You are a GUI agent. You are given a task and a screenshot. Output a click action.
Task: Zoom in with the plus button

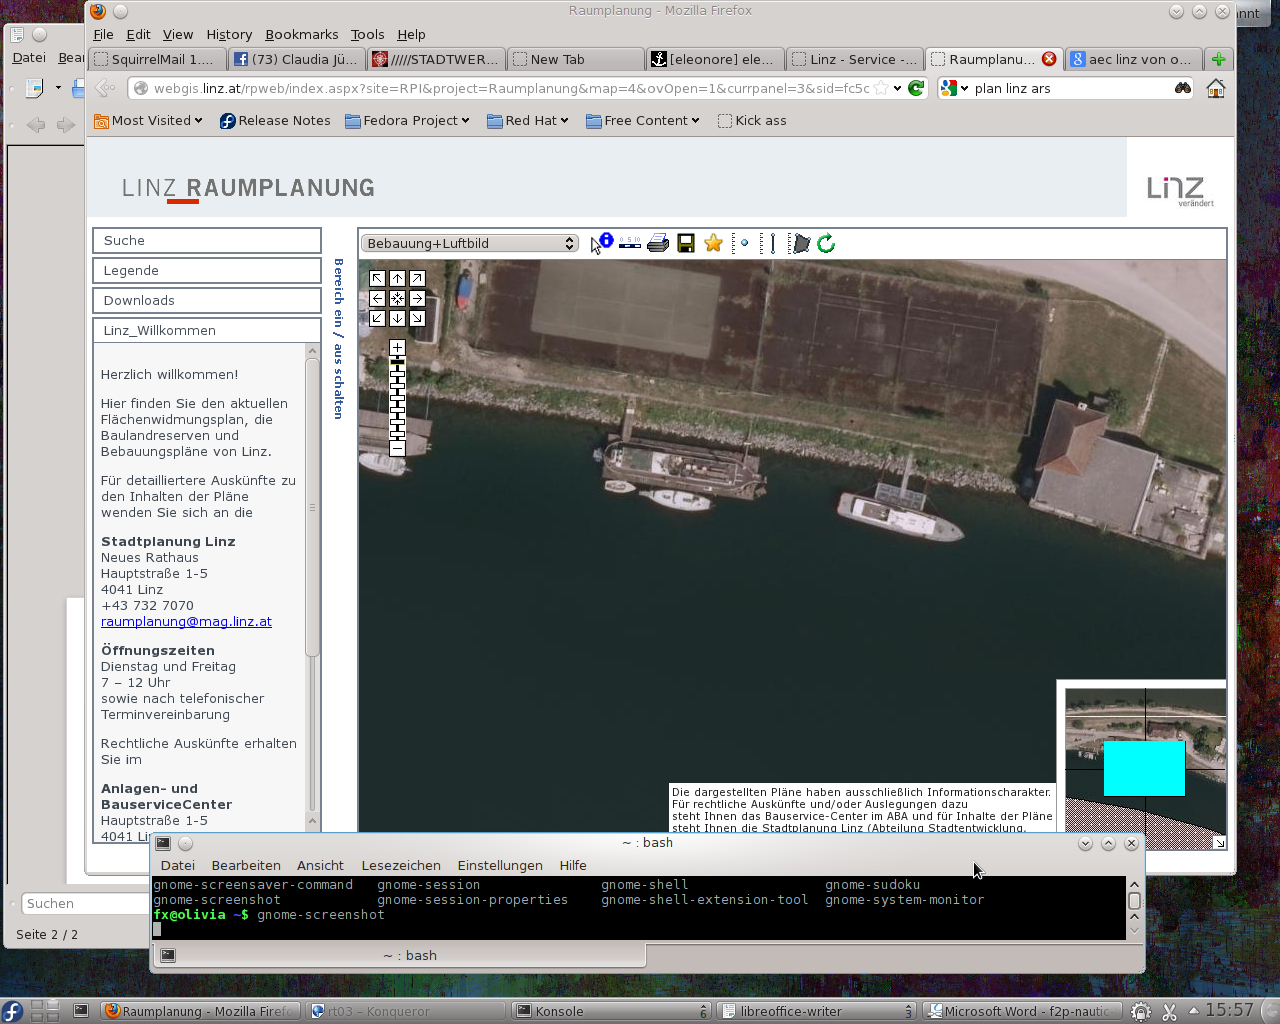[397, 348]
